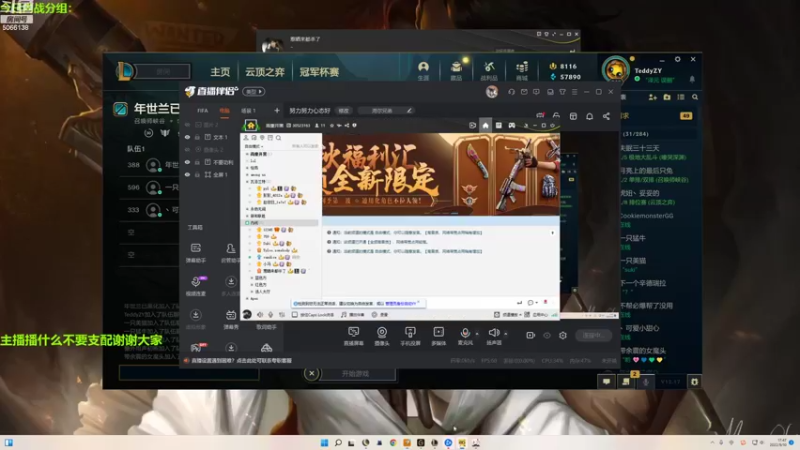Screen dimensions: 800x450
Task: Open the 自由模式 mode dropdown in YY
Action: pyautogui.click(x=254, y=146)
